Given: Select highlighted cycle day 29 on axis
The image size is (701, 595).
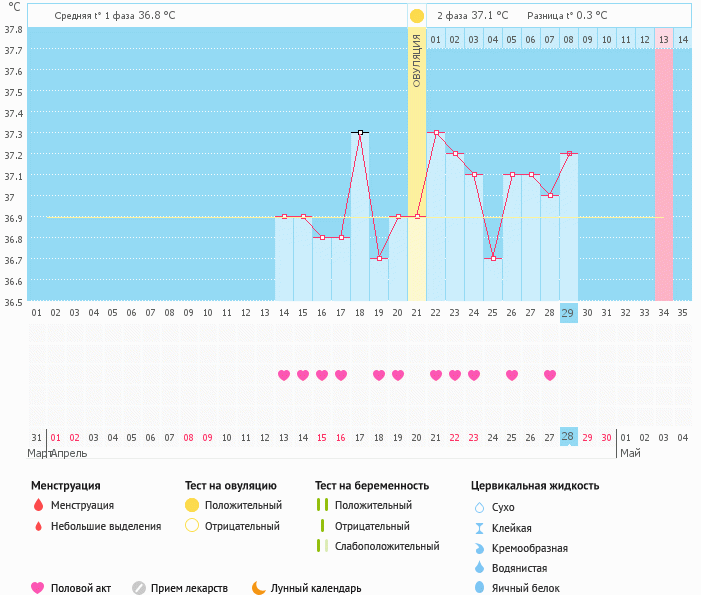Looking at the screenshot, I should tap(568, 313).
